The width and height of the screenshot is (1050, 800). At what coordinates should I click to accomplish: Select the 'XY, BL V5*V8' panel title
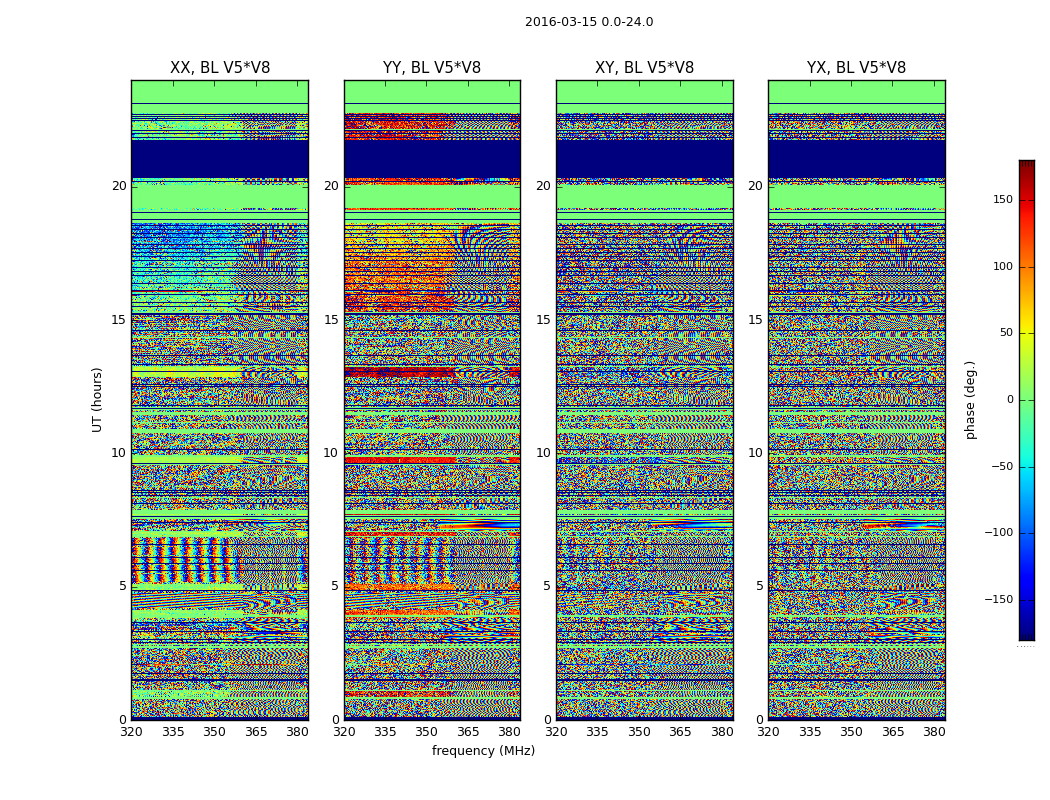click(644, 68)
